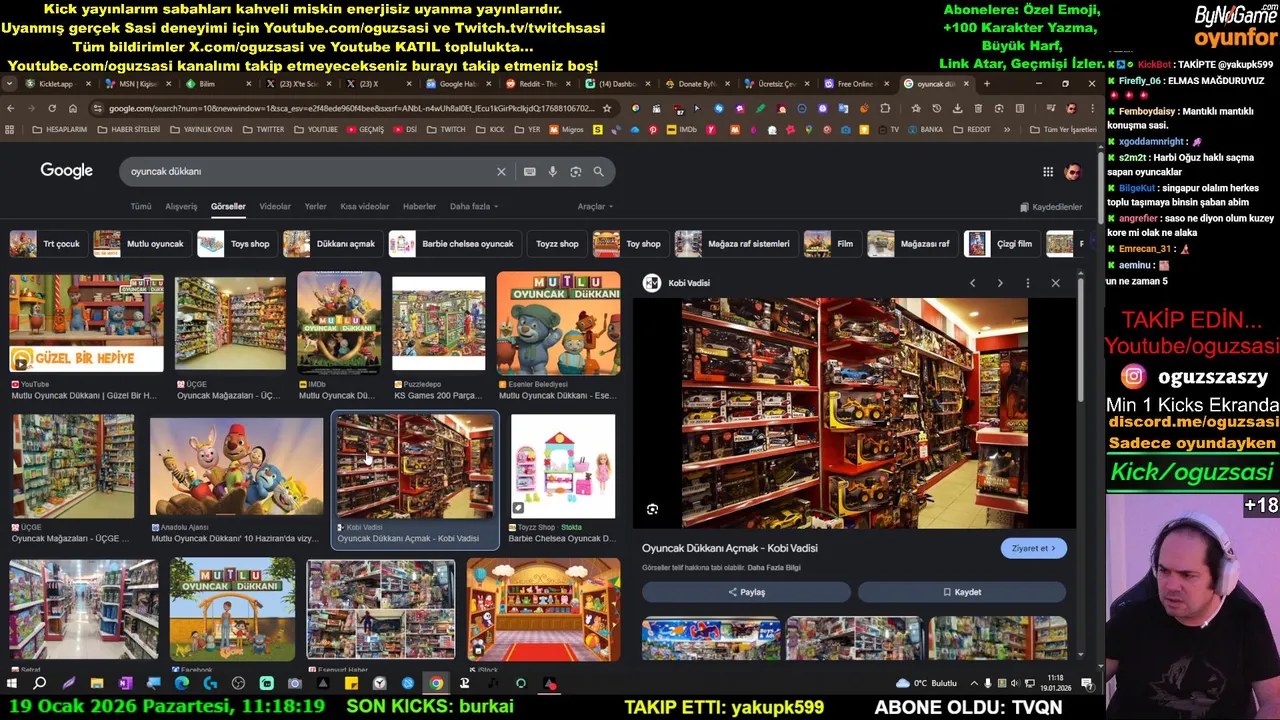Go to previous image in preview panel
The height and width of the screenshot is (720, 1280).
click(x=972, y=283)
